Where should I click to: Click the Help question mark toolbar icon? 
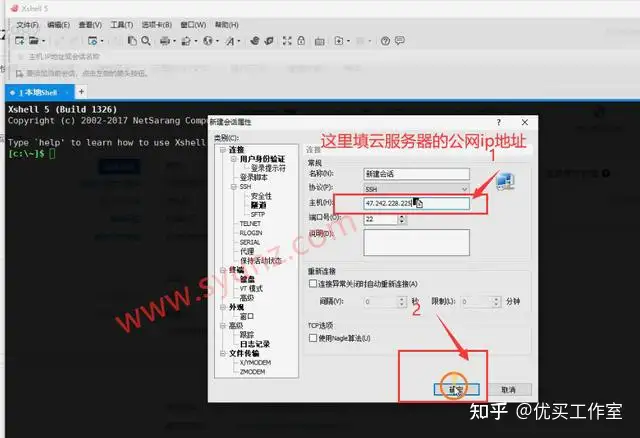(385, 41)
